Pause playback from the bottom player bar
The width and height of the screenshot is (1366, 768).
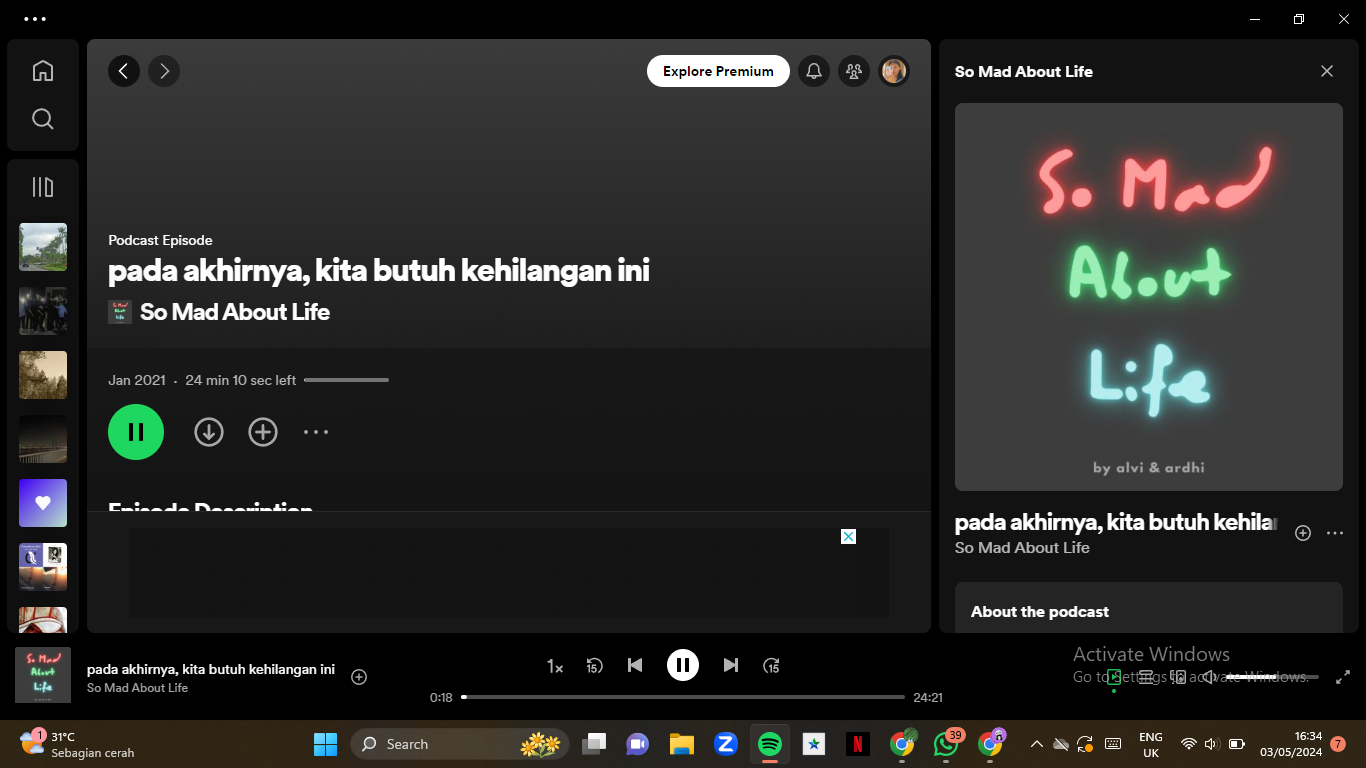[683, 665]
